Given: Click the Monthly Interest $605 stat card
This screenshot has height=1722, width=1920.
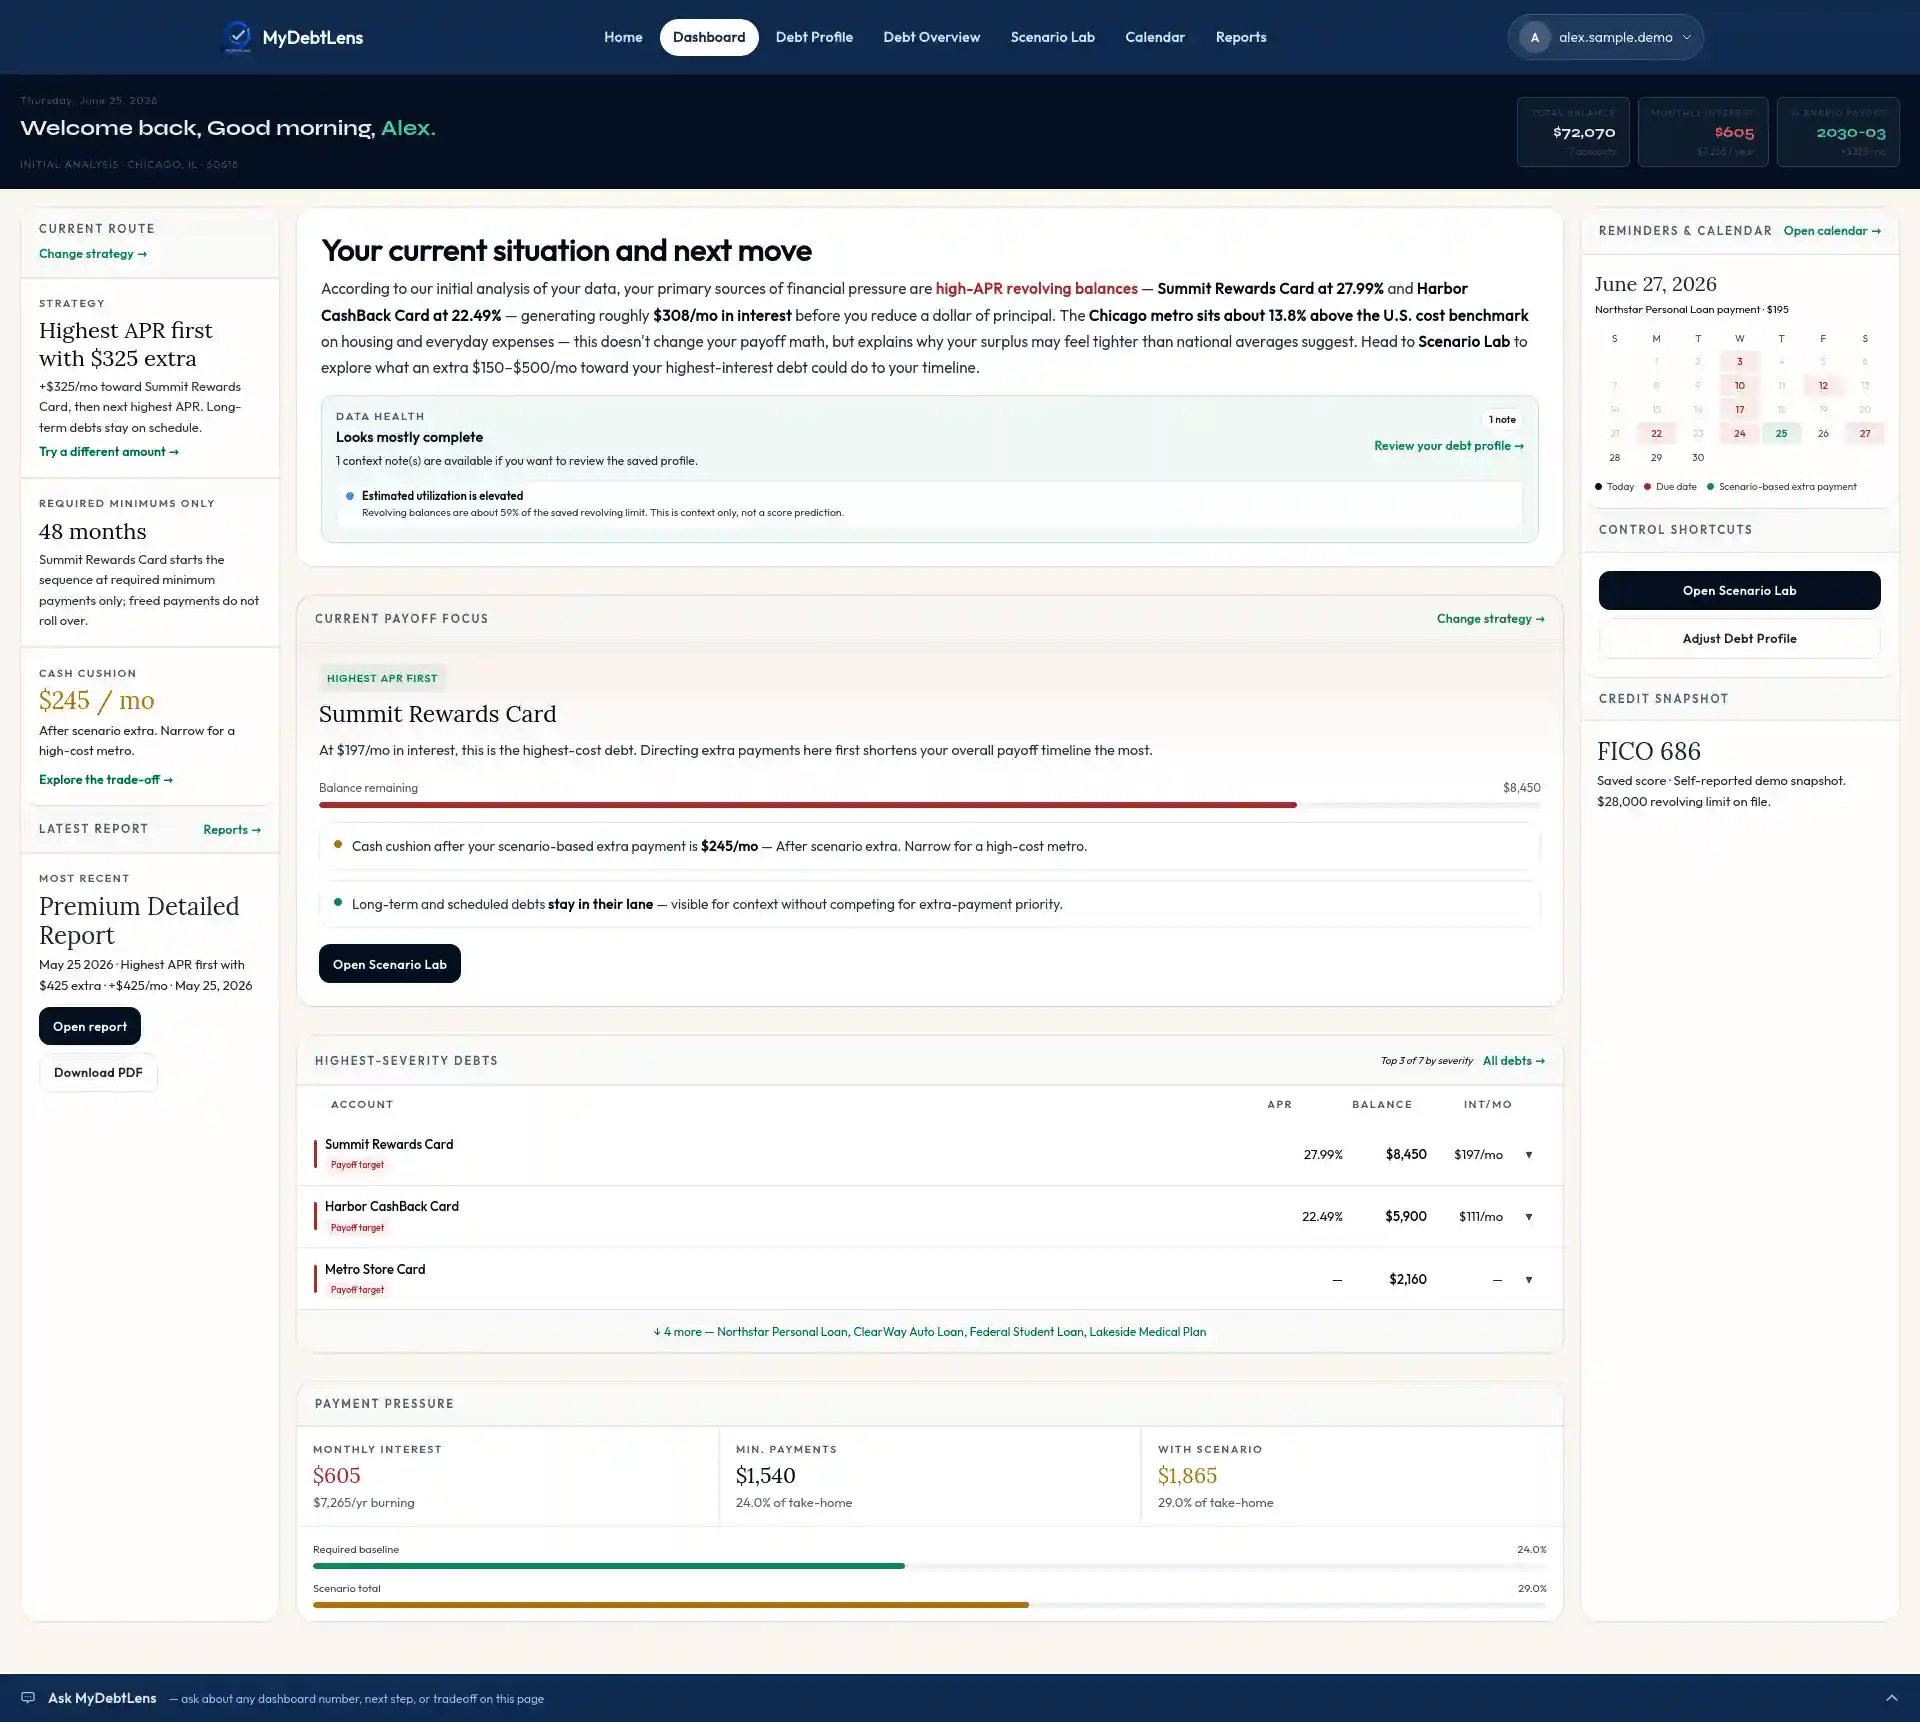Looking at the screenshot, I should (x=1703, y=132).
